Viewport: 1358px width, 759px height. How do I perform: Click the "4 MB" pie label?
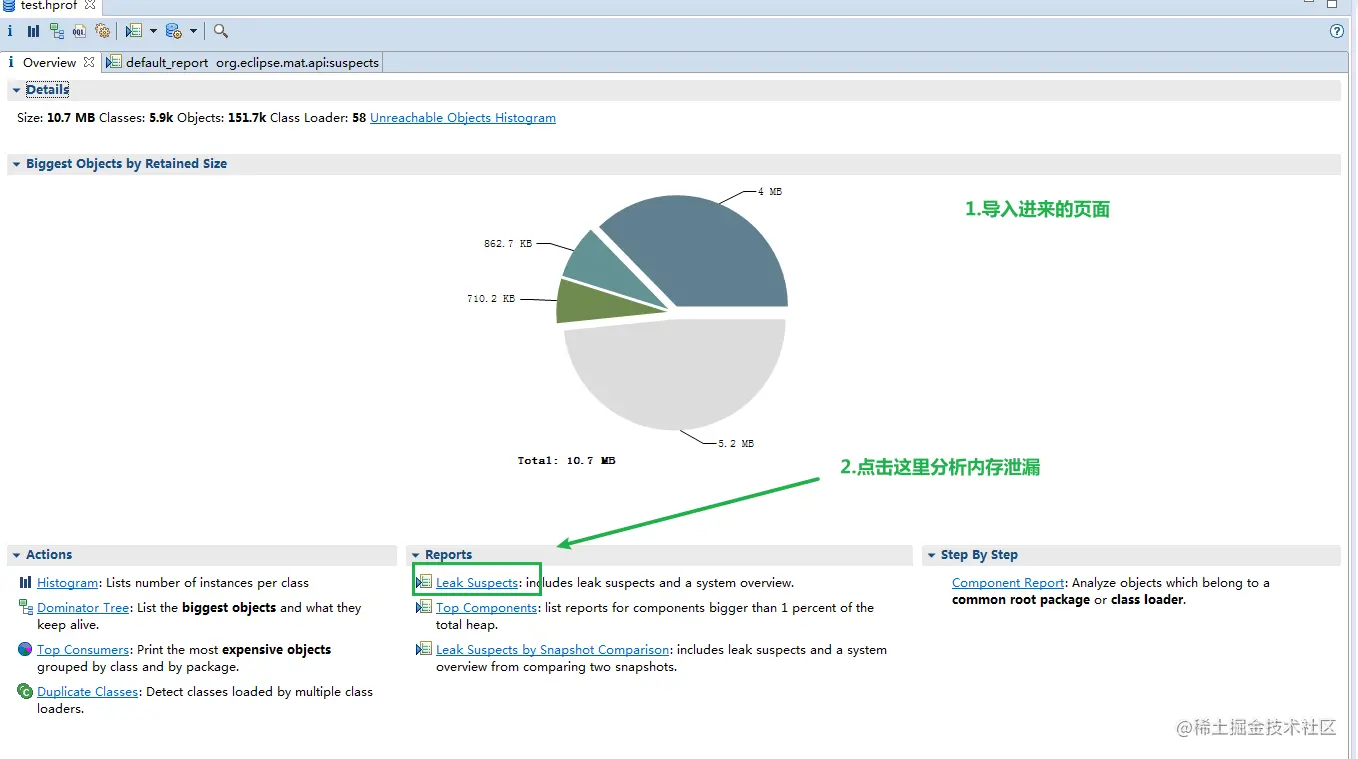pyautogui.click(x=769, y=191)
